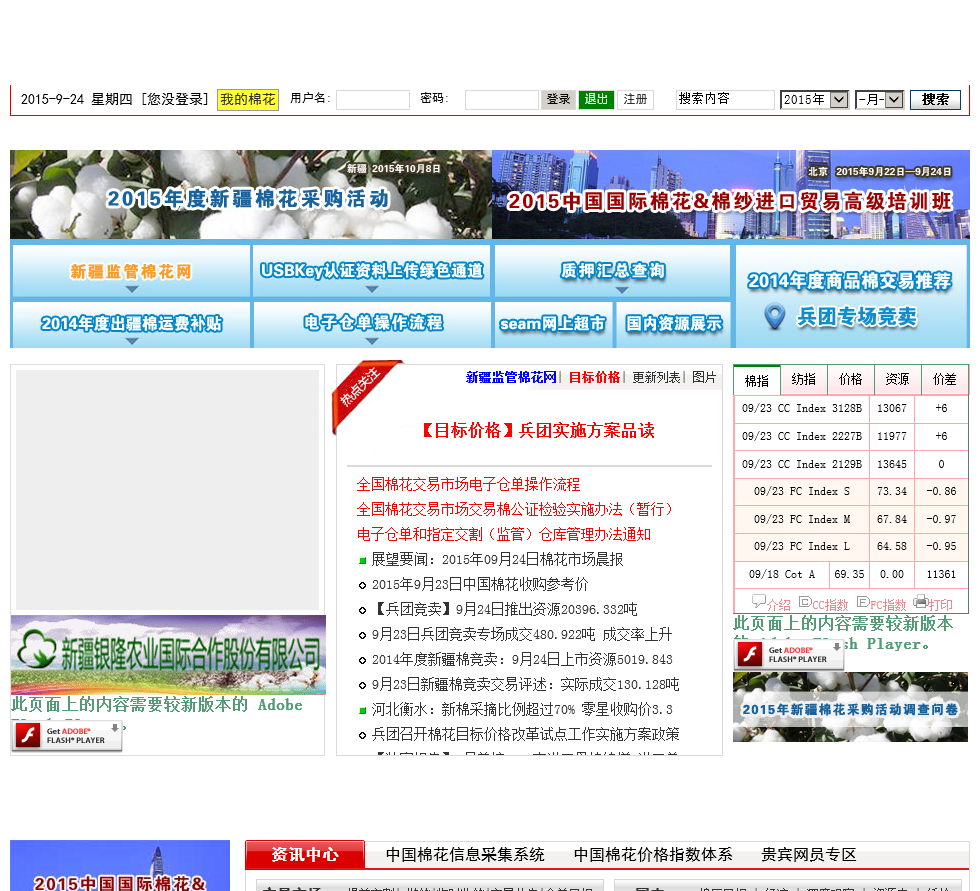Image resolution: width=980 pixels, height=891 pixels.
Task: Open 【兵团竞卖】9月24日推出资源 link
Action: click(504, 609)
